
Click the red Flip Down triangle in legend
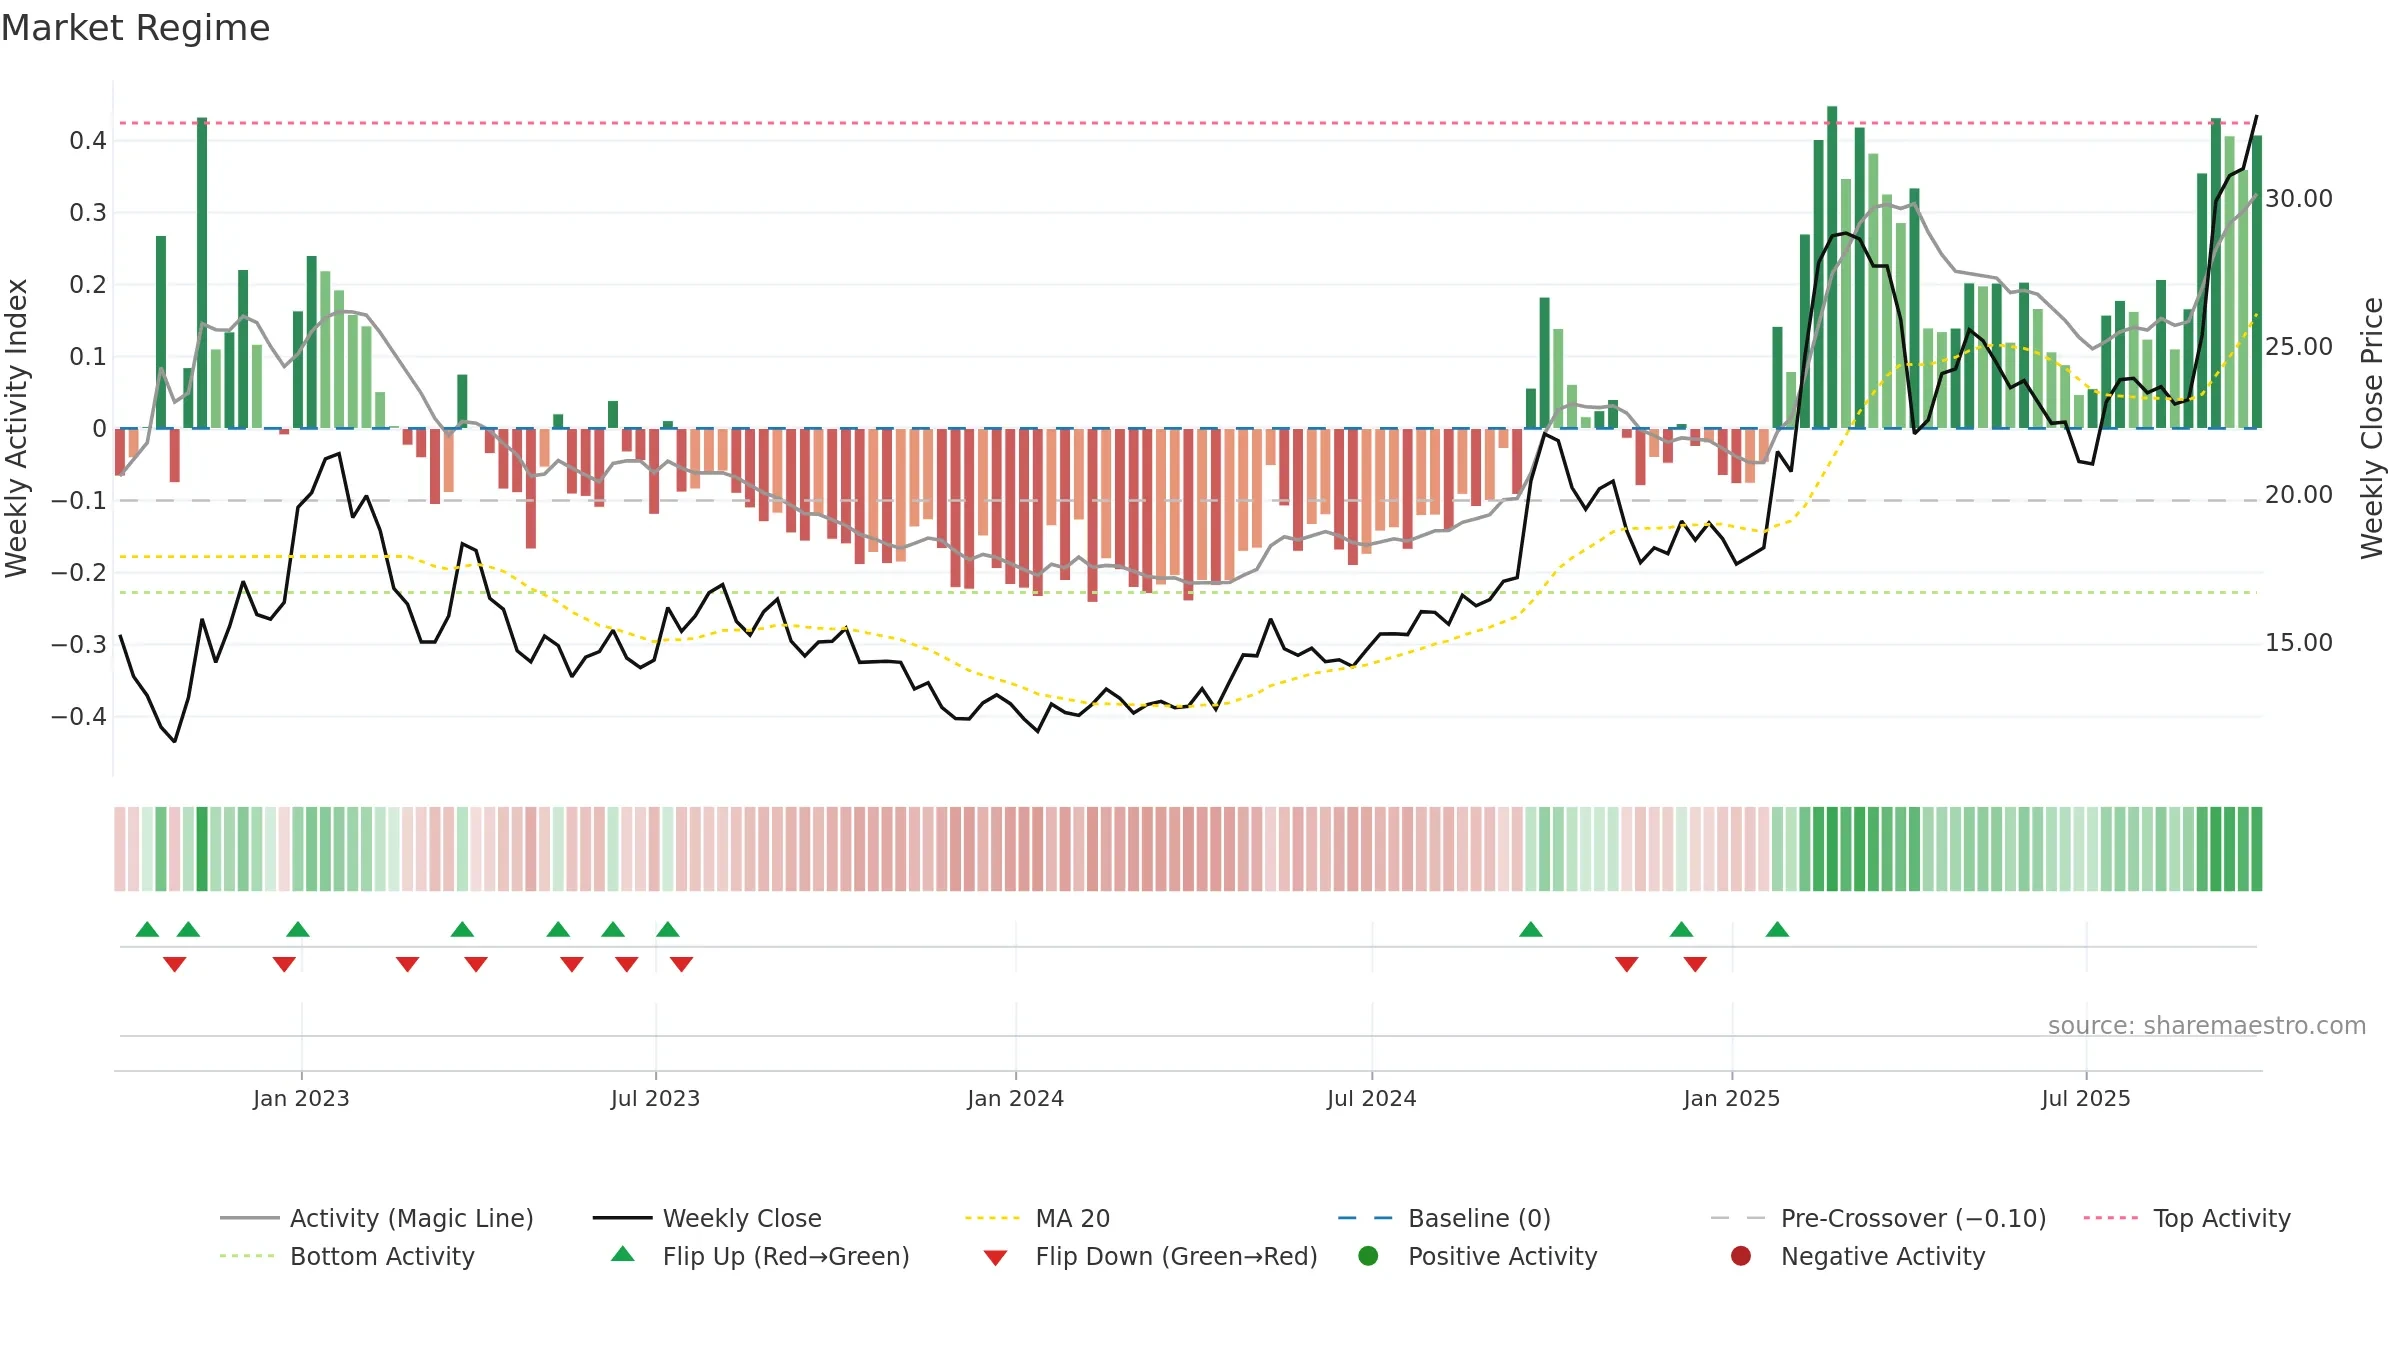[995, 1258]
